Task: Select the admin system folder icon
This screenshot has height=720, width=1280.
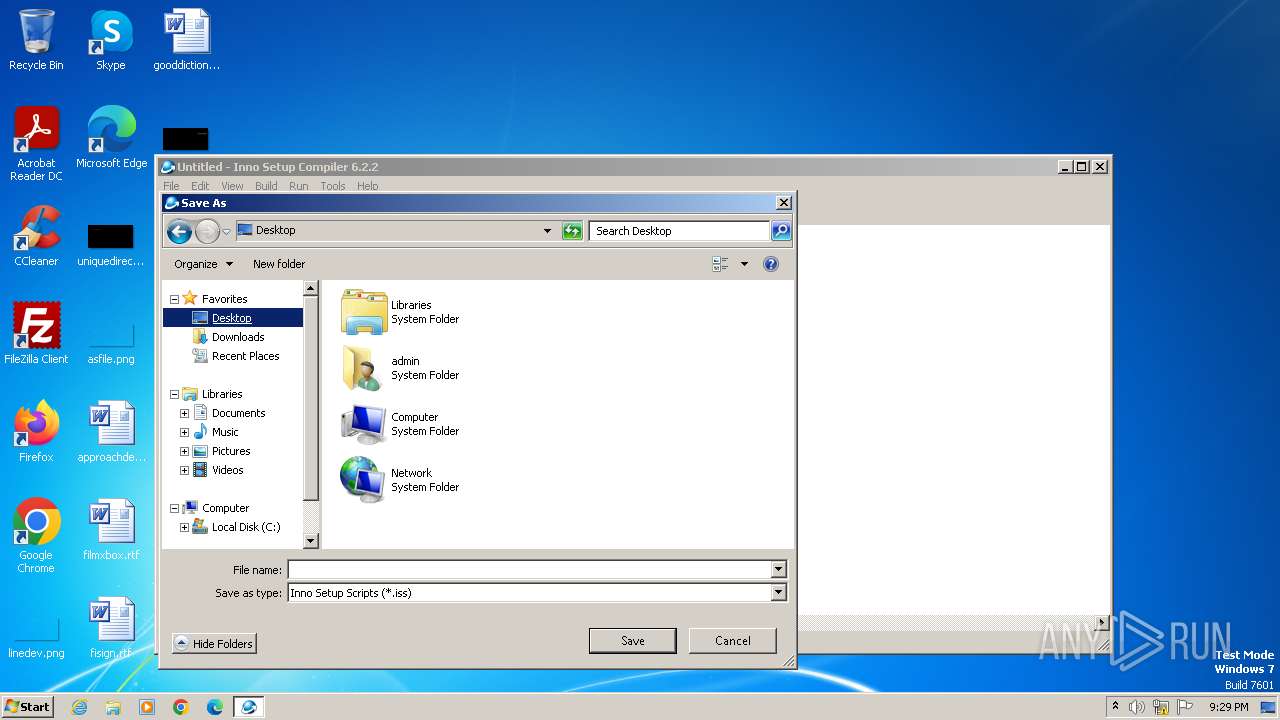Action: point(363,368)
